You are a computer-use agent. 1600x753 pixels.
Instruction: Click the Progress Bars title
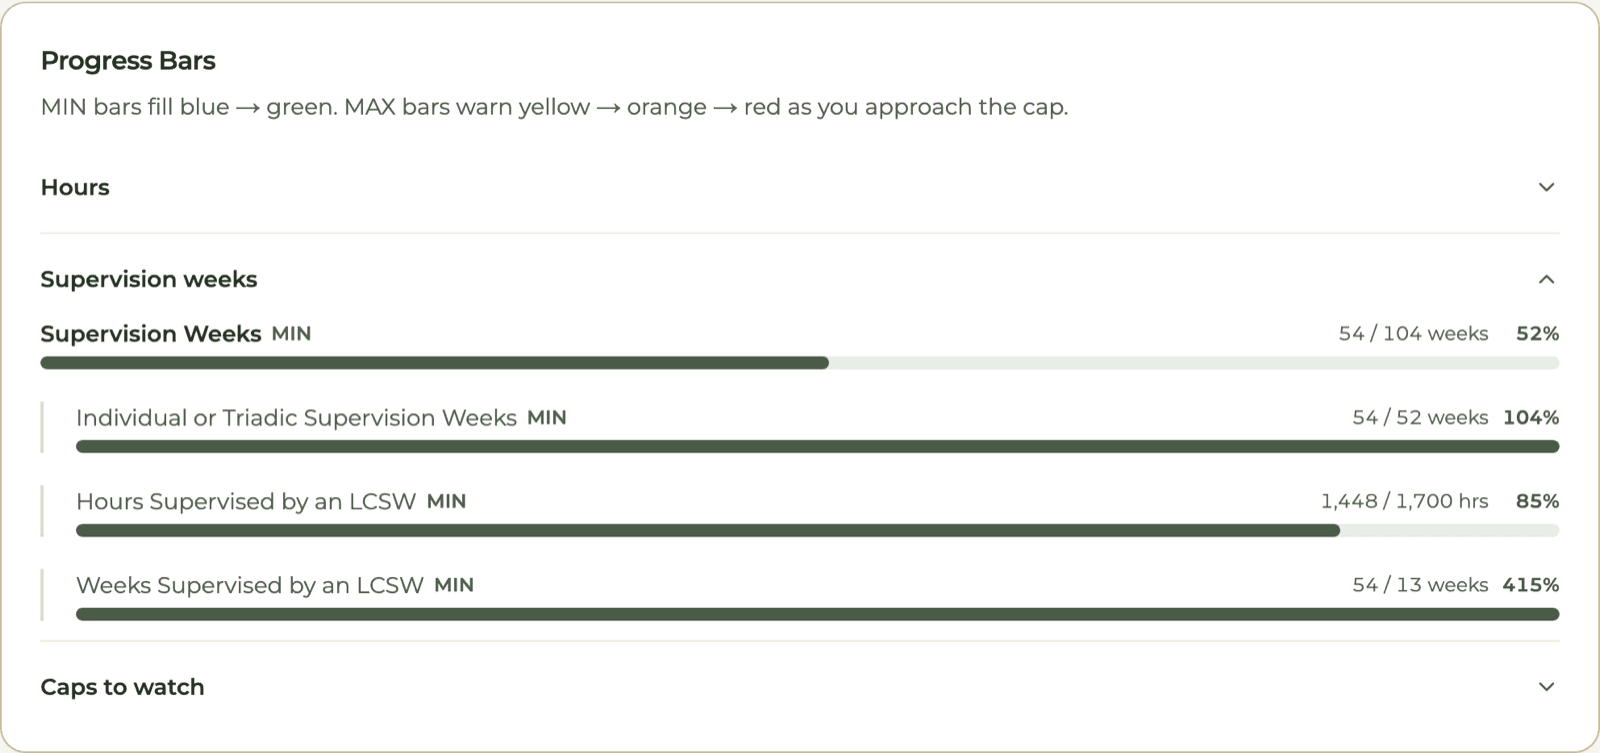click(x=128, y=61)
